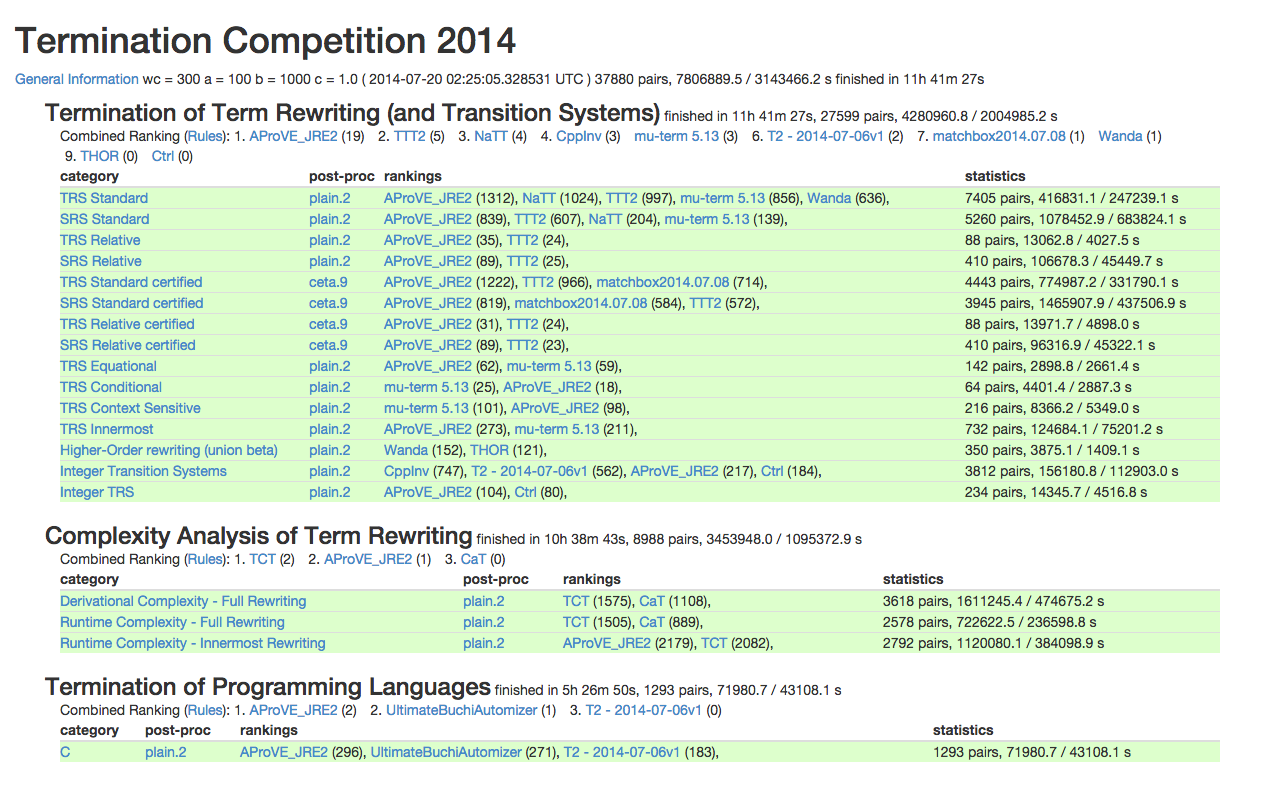Open THOR in Term Rewriting combined ranking
The width and height of the screenshot is (1280, 785).
pos(99,156)
